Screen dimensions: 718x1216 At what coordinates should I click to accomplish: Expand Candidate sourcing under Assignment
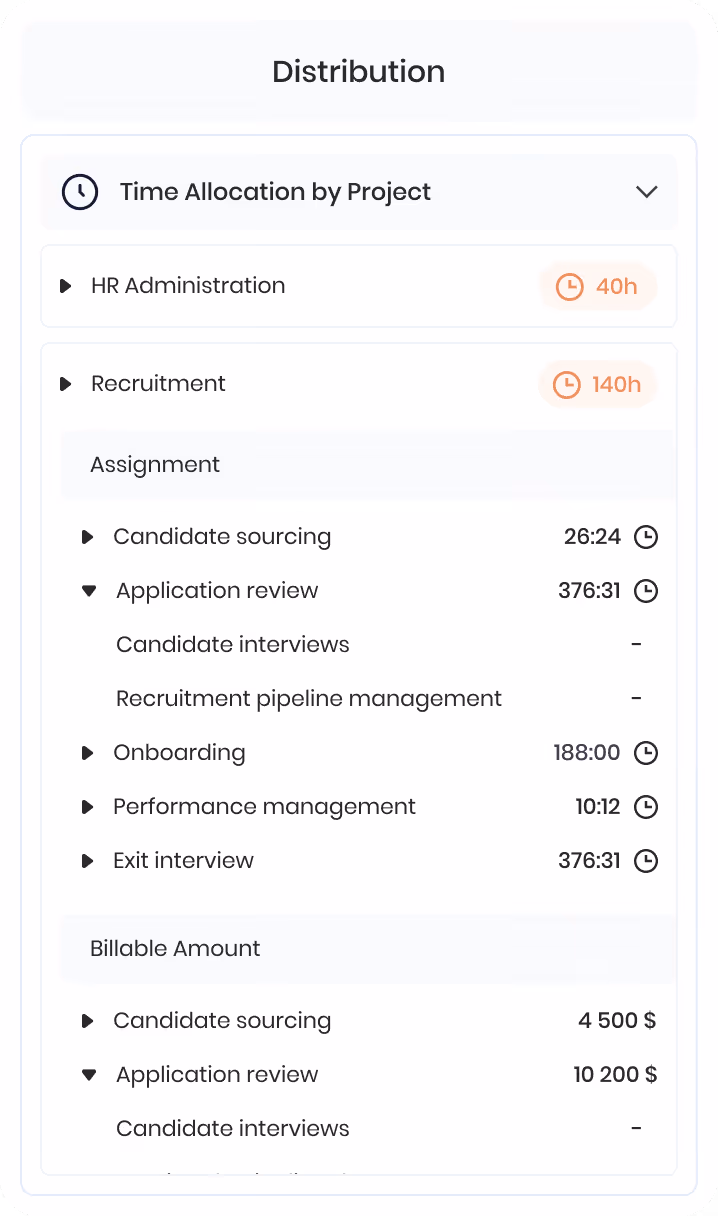pos(88,538)
